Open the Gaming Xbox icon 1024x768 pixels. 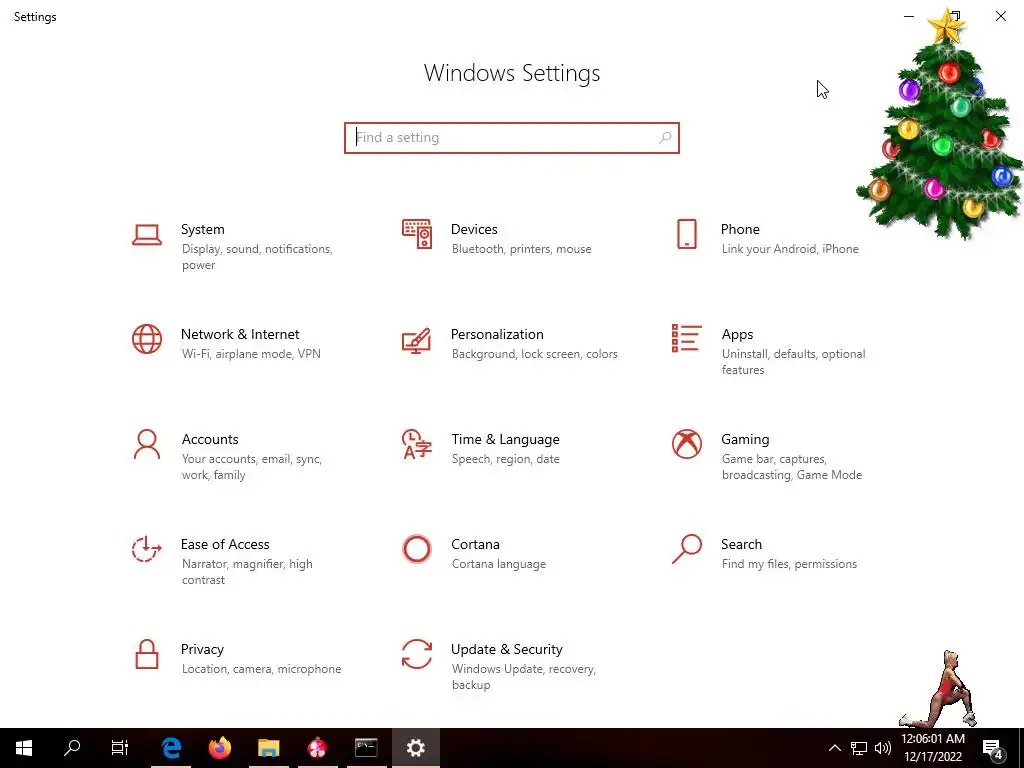click(686, 444)
